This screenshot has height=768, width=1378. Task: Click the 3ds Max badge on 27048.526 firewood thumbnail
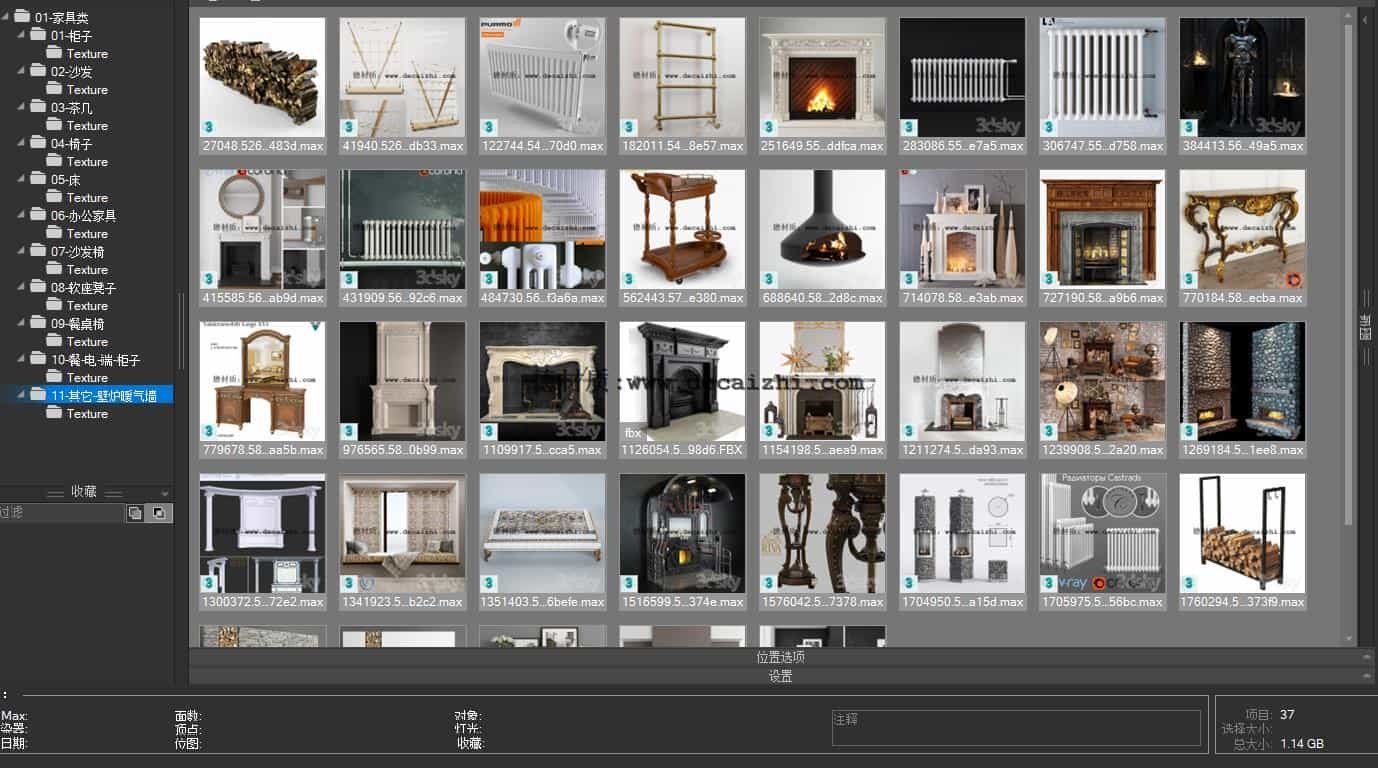208,127
